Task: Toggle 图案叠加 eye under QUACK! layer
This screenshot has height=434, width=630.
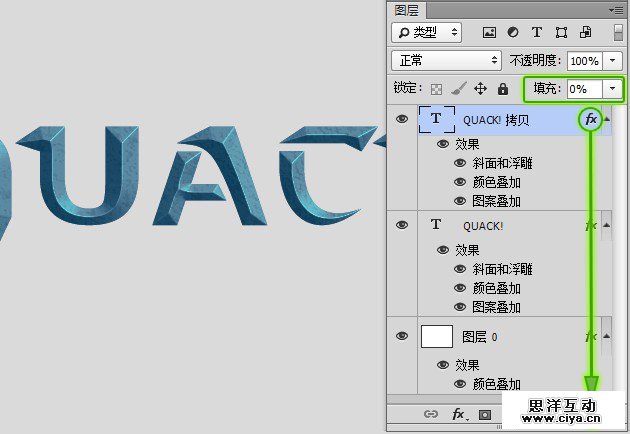Action: (460, 307)
